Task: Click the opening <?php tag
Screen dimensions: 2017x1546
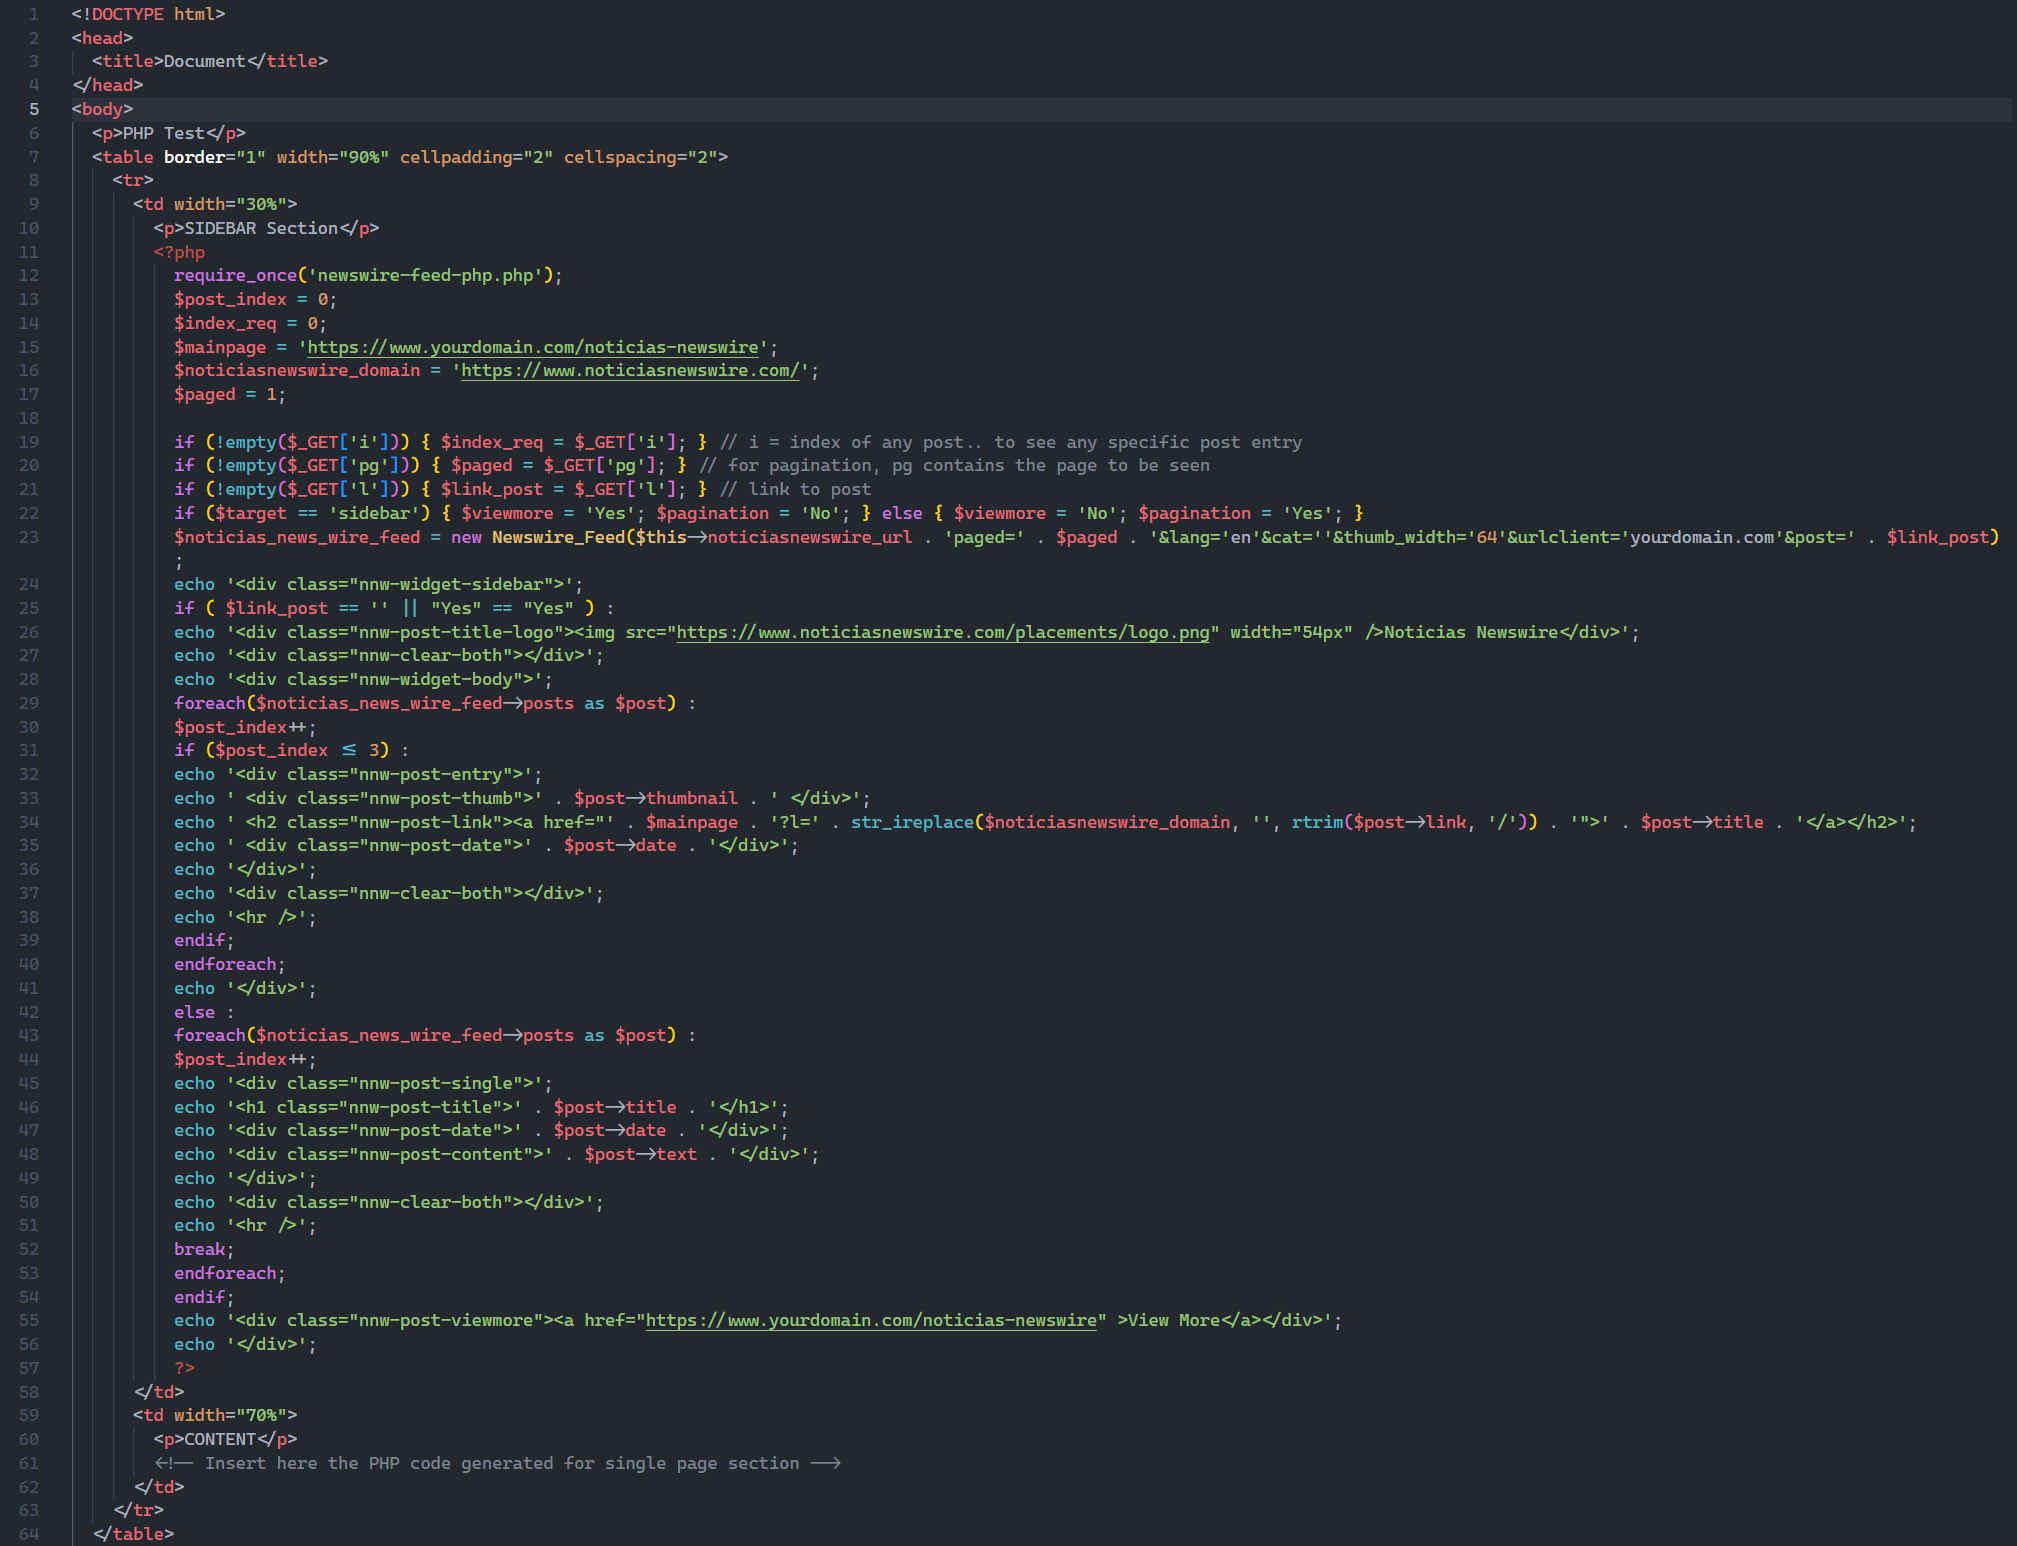Action: point(179,252)
